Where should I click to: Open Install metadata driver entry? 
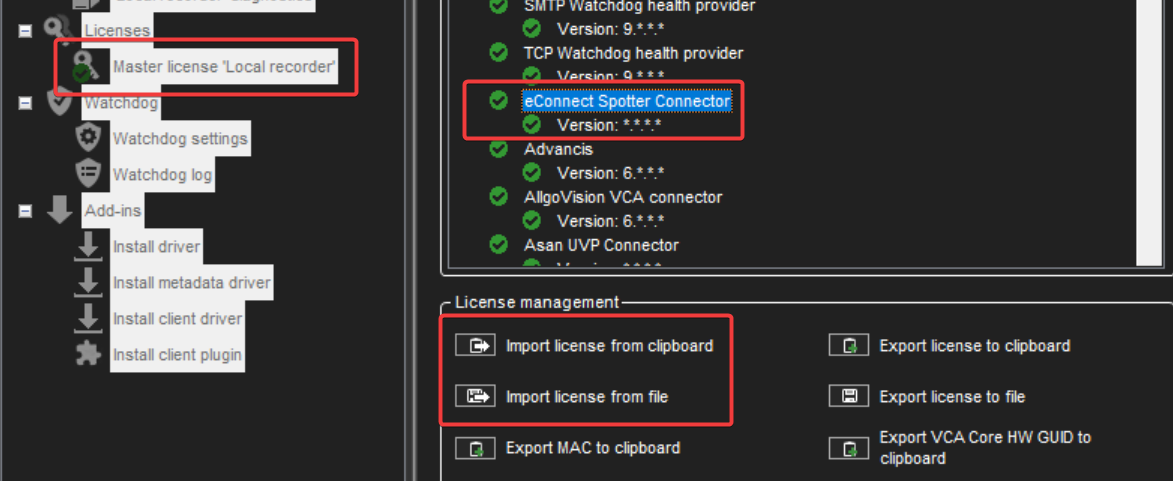click(x=191, y=283)
